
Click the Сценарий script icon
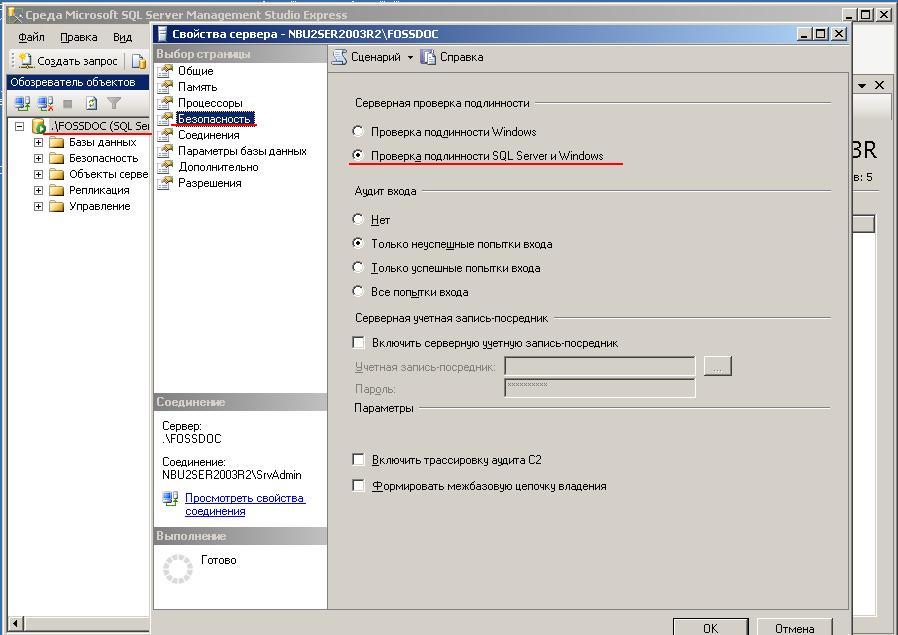click(x=340, y=57)
